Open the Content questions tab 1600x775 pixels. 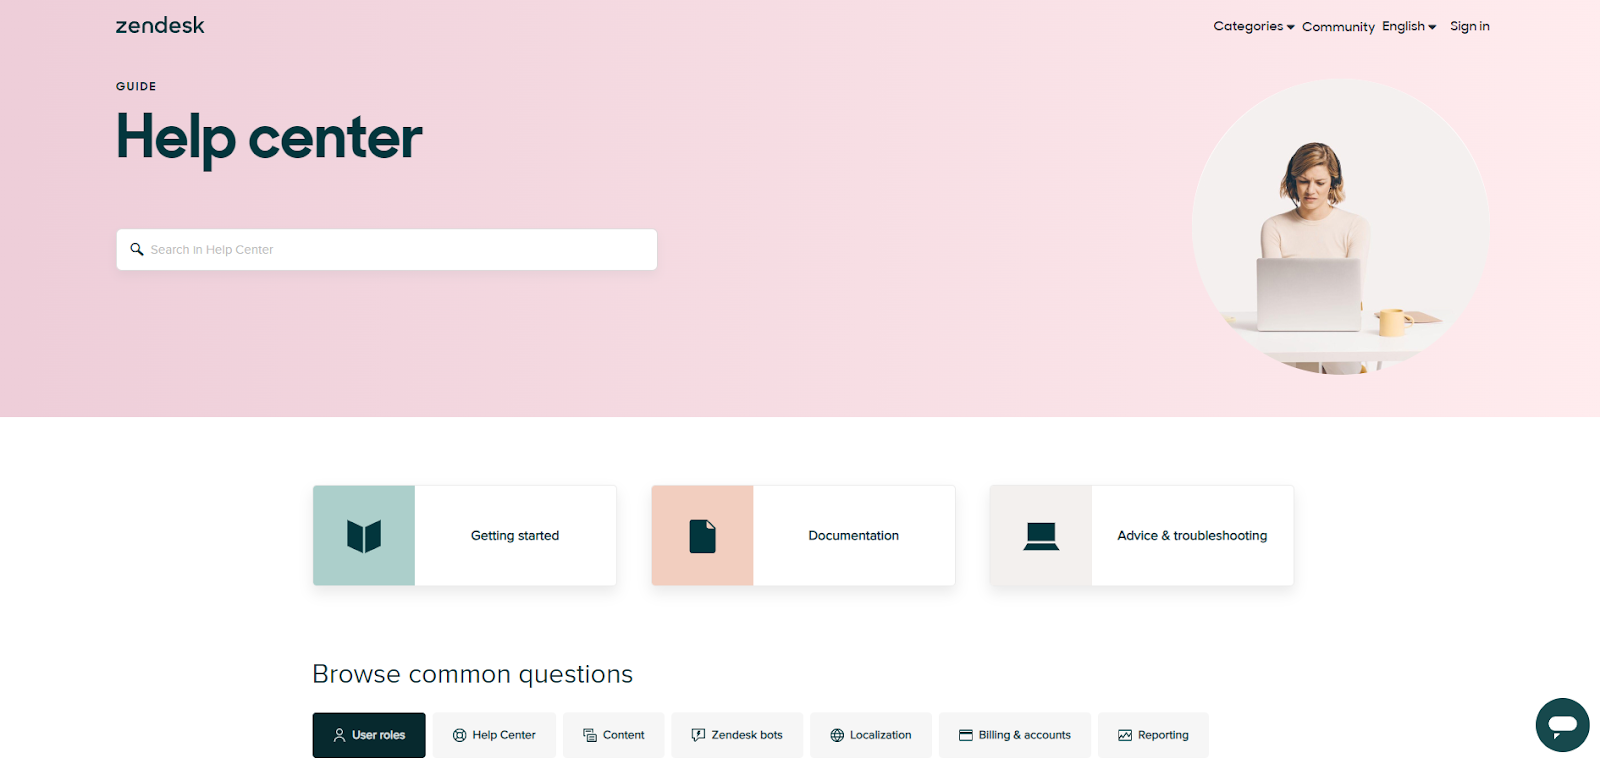[x=614, y=735]
